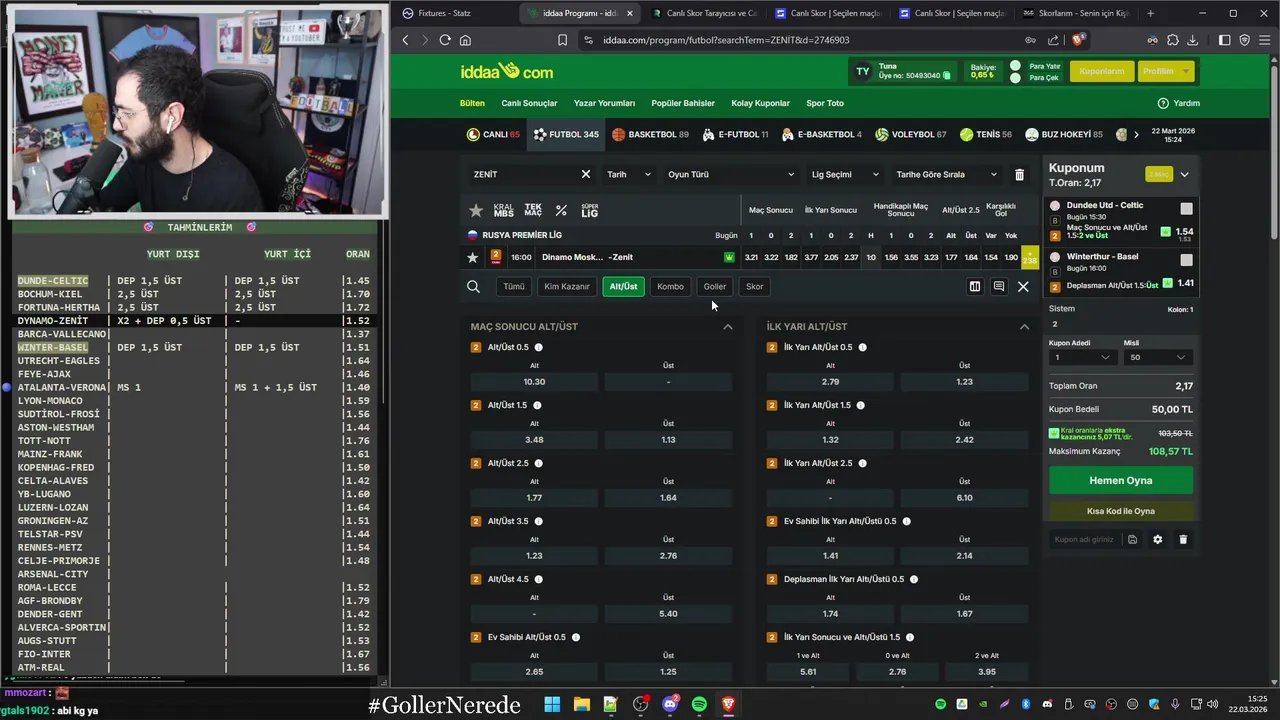This screenshot has height=720, width=1280.
Task: Open the Kuponlarım button
Action: point(1101,71)
